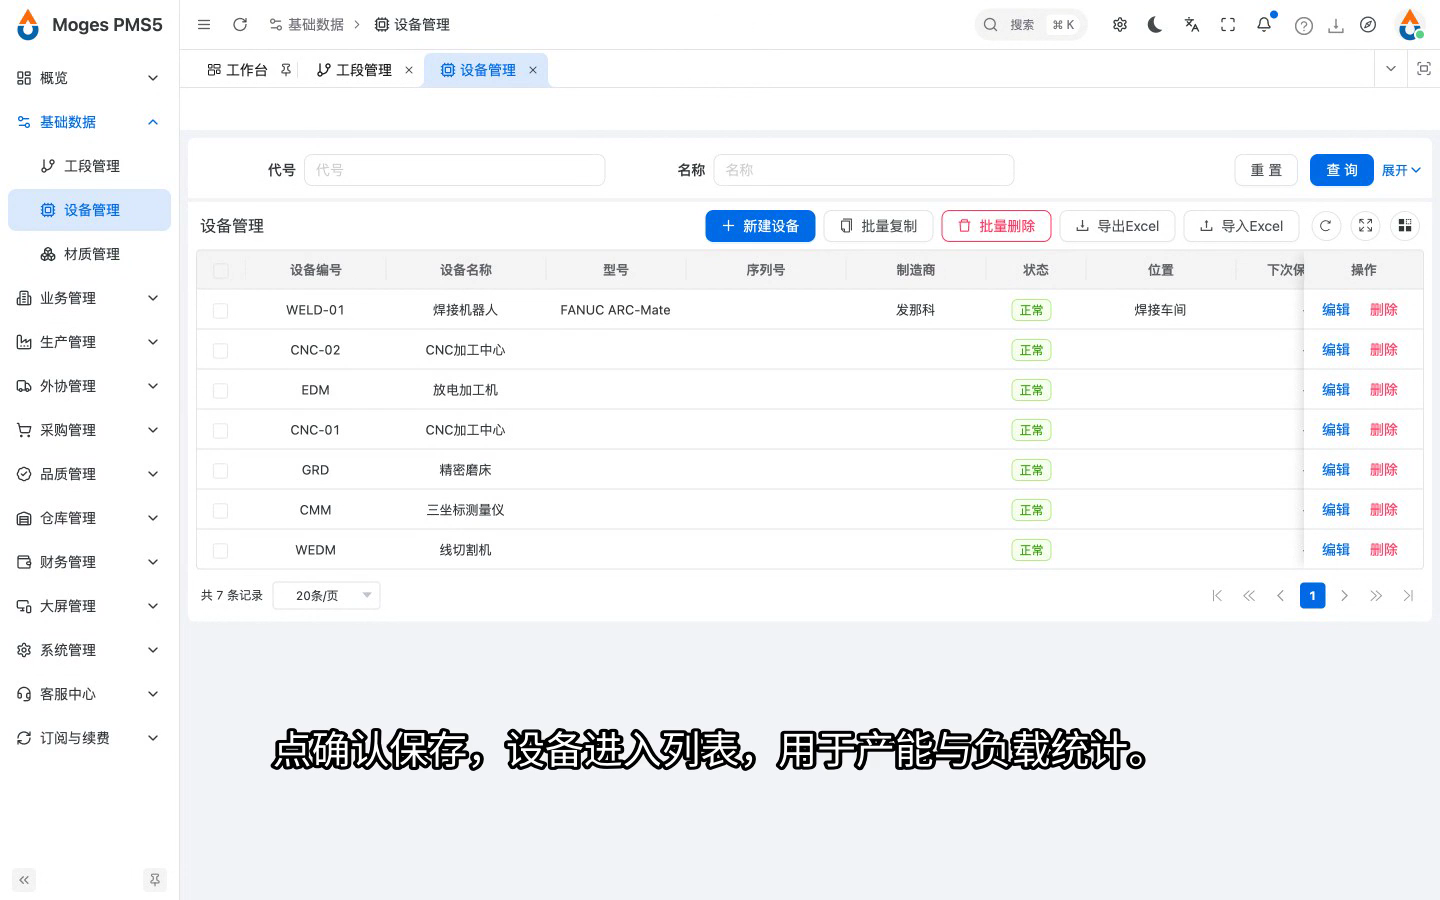This screenshot has height=900, width=1440.
Task: Click the 新建设备 button
Action: point(760,226)
